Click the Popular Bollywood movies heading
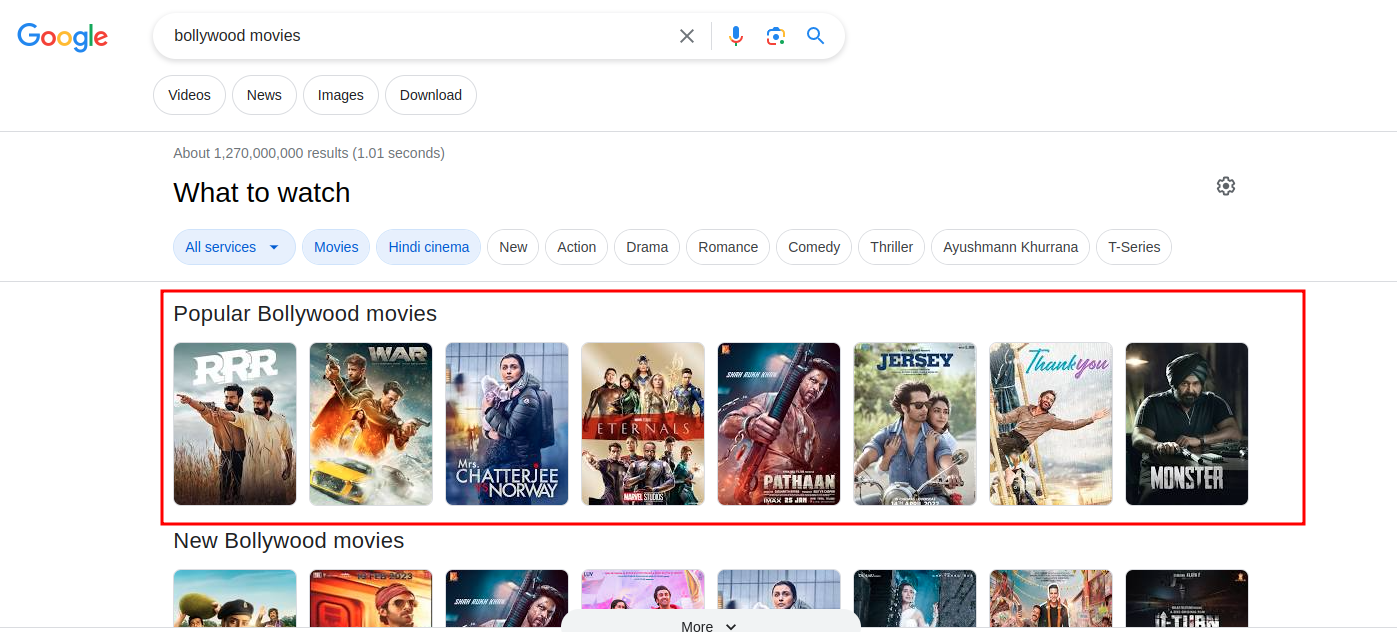The image size is (1397, 632). pos(305,314)
